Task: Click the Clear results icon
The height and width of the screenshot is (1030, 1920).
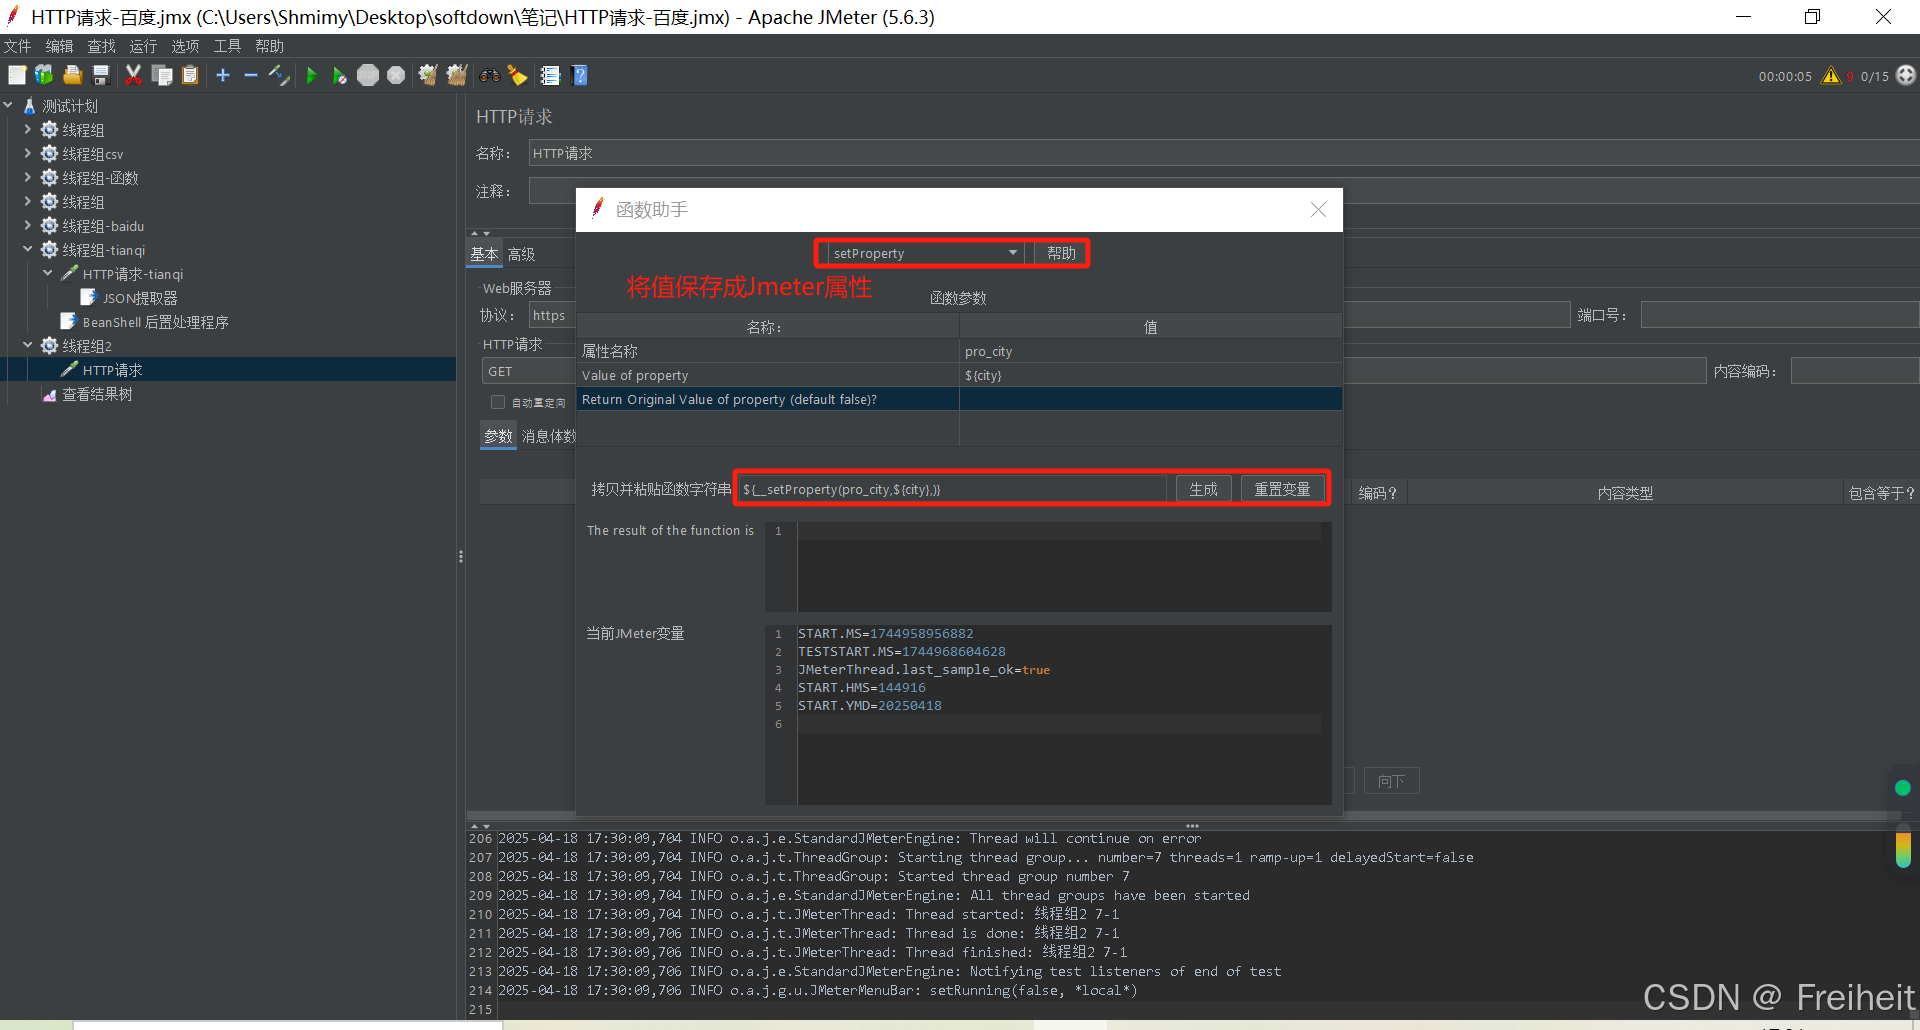Action: (x=428, y=75)
